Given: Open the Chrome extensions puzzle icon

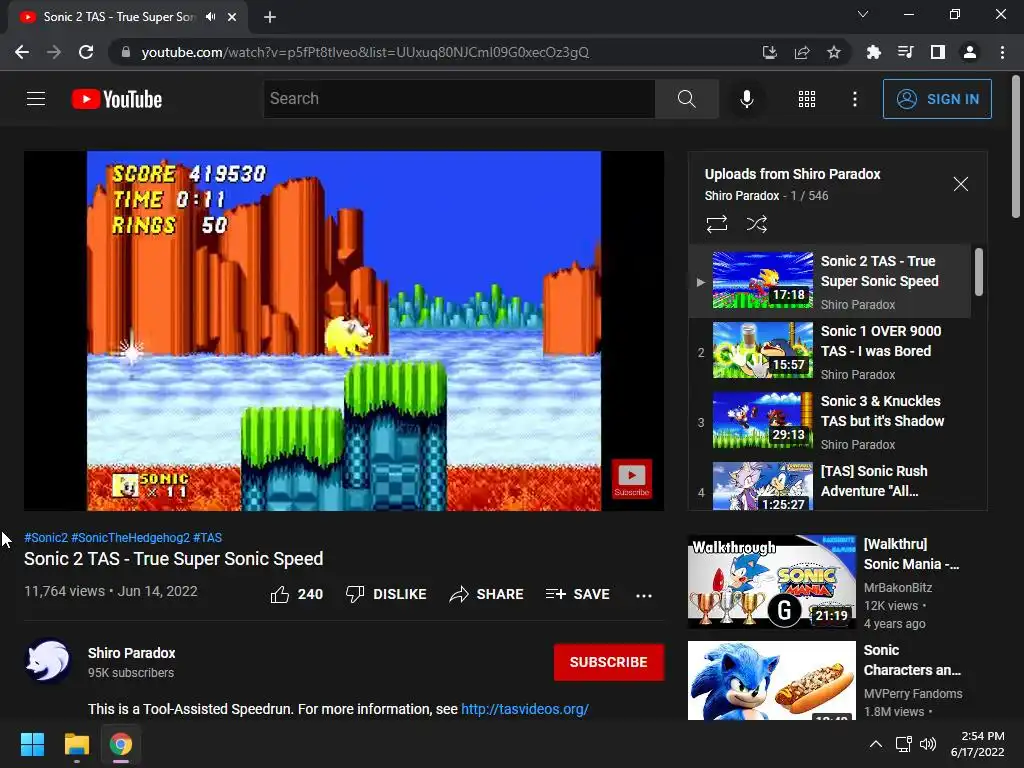Looking at the screenshot, I should pos(873,52).
